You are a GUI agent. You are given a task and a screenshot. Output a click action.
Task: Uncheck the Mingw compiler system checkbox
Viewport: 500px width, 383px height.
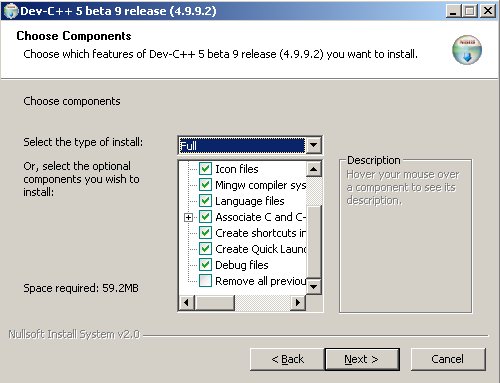[x=205, y=185]
